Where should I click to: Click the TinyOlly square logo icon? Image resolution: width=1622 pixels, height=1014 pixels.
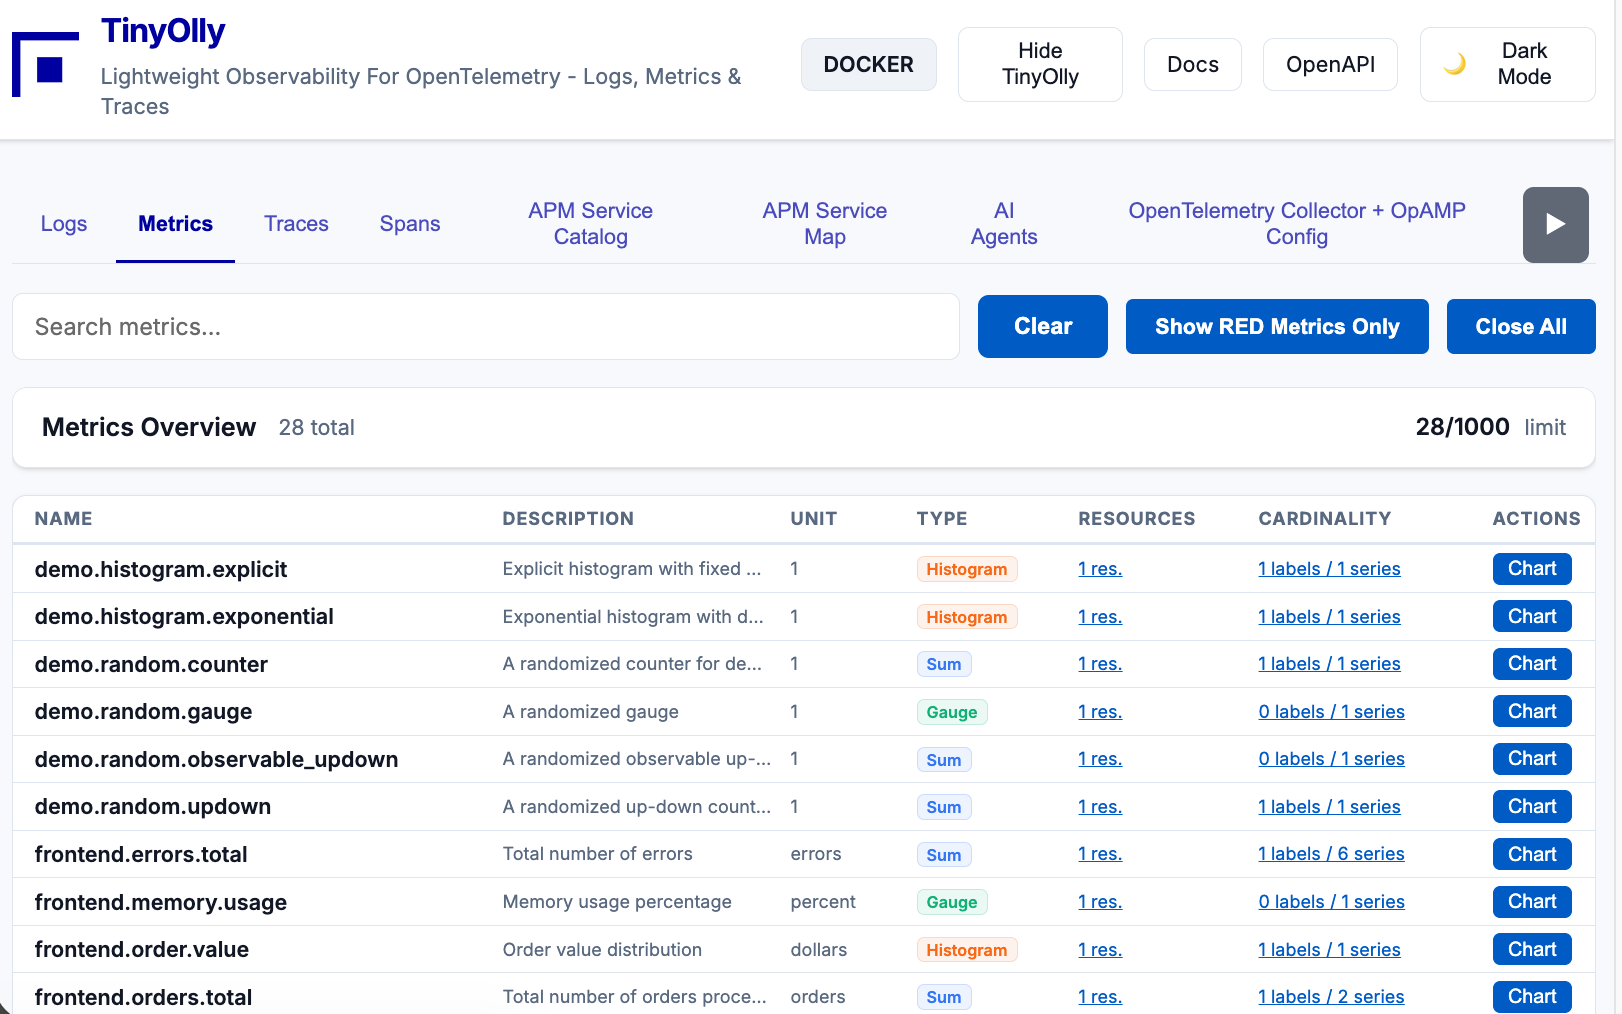coord(45,65)
